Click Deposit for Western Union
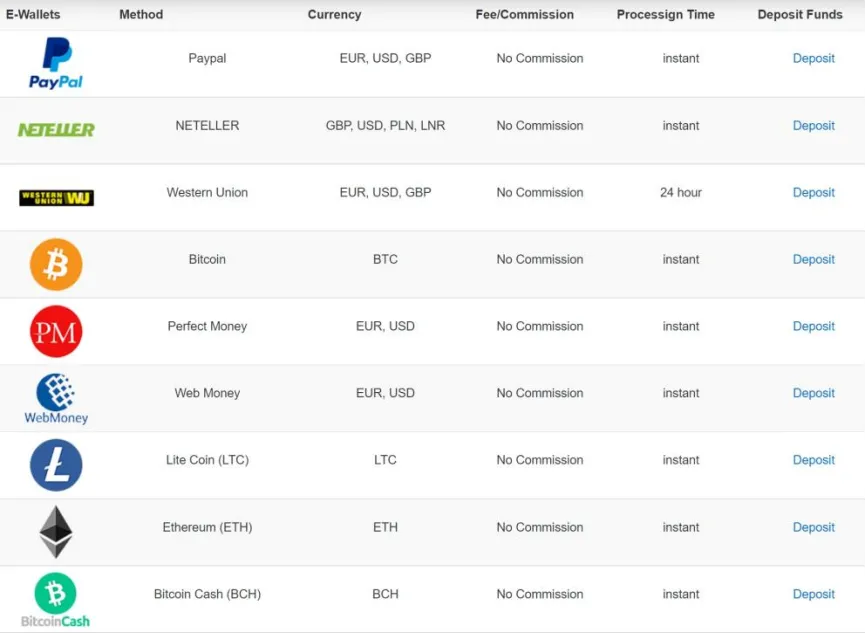Viewport: 866px width, 633px height. 814,193
